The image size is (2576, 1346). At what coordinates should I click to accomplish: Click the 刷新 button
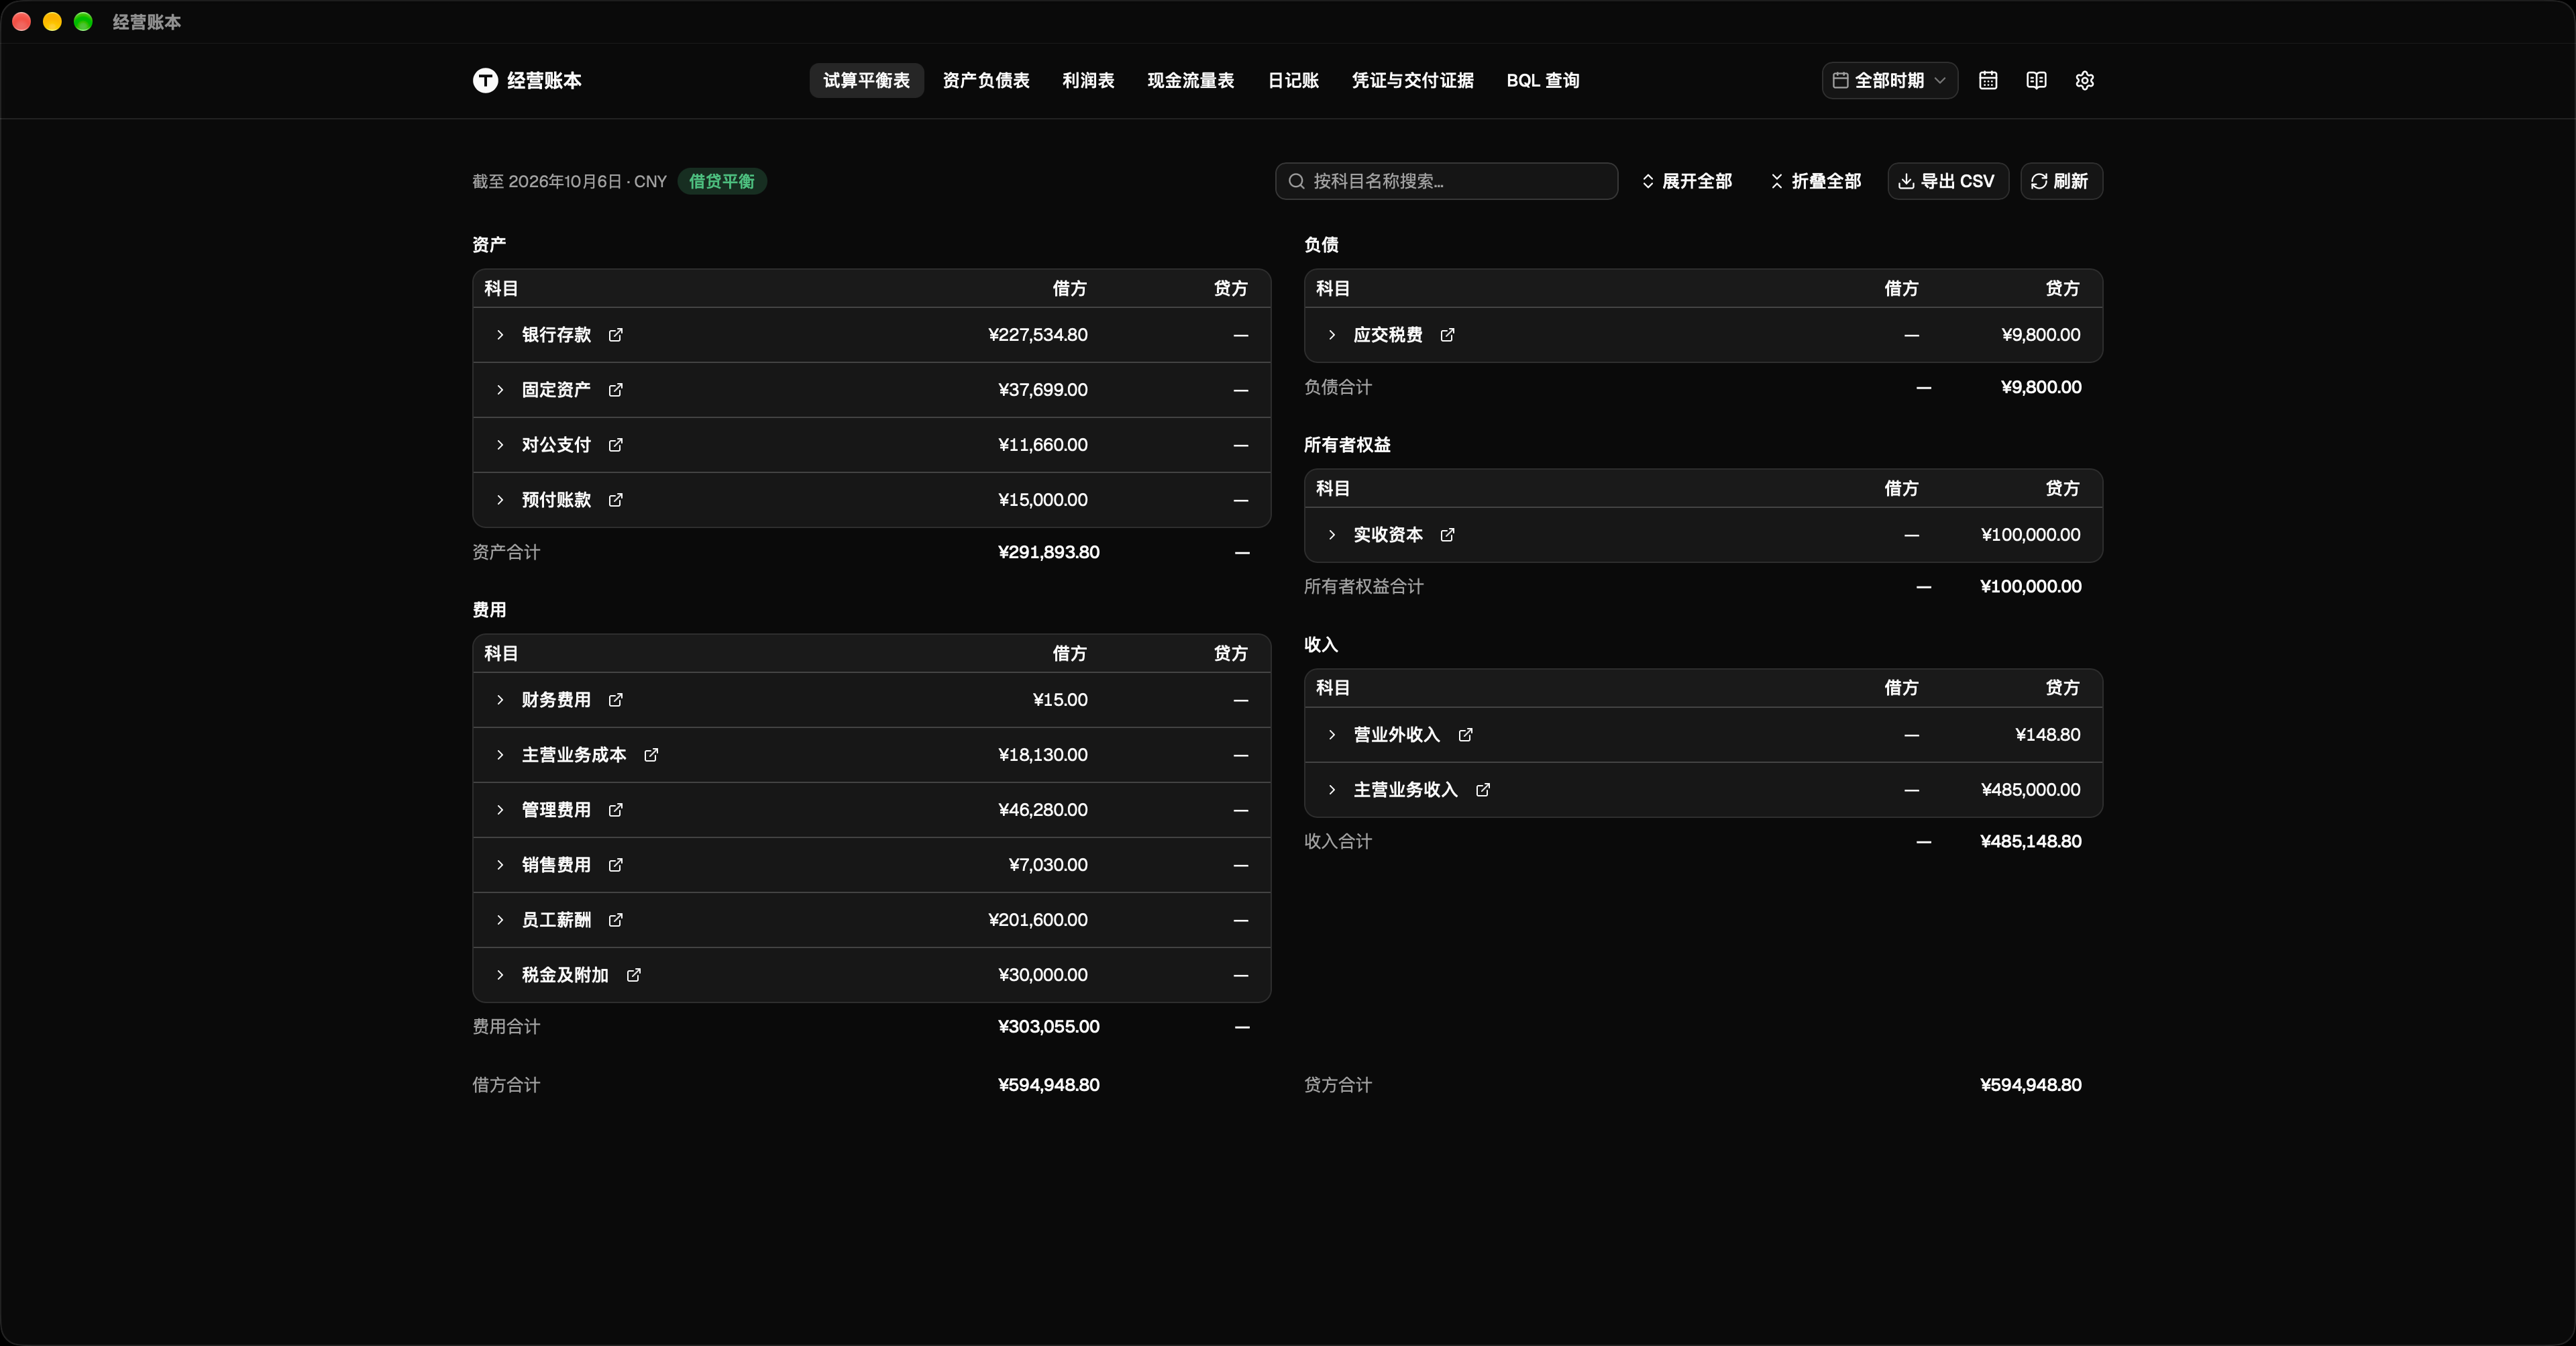pyautogui.click(x=2061, y=181)
